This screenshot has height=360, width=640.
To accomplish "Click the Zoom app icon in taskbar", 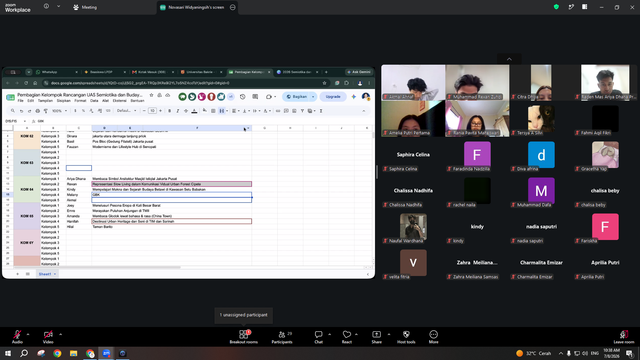I will tap(107, 353).
